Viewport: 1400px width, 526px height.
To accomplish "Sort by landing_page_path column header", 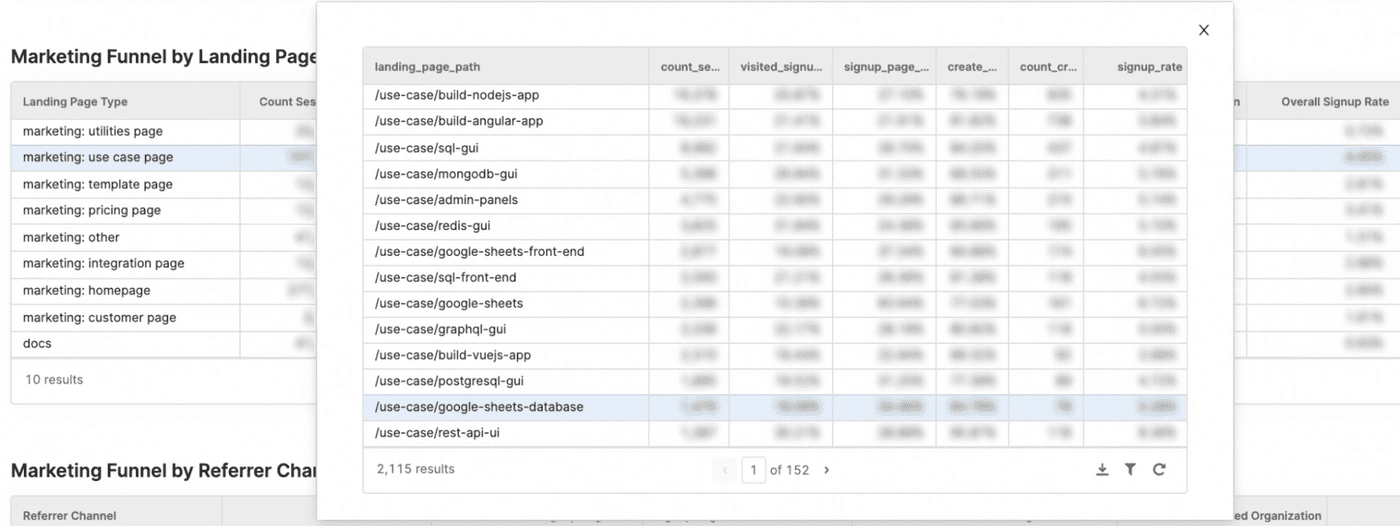I will 427,67.
